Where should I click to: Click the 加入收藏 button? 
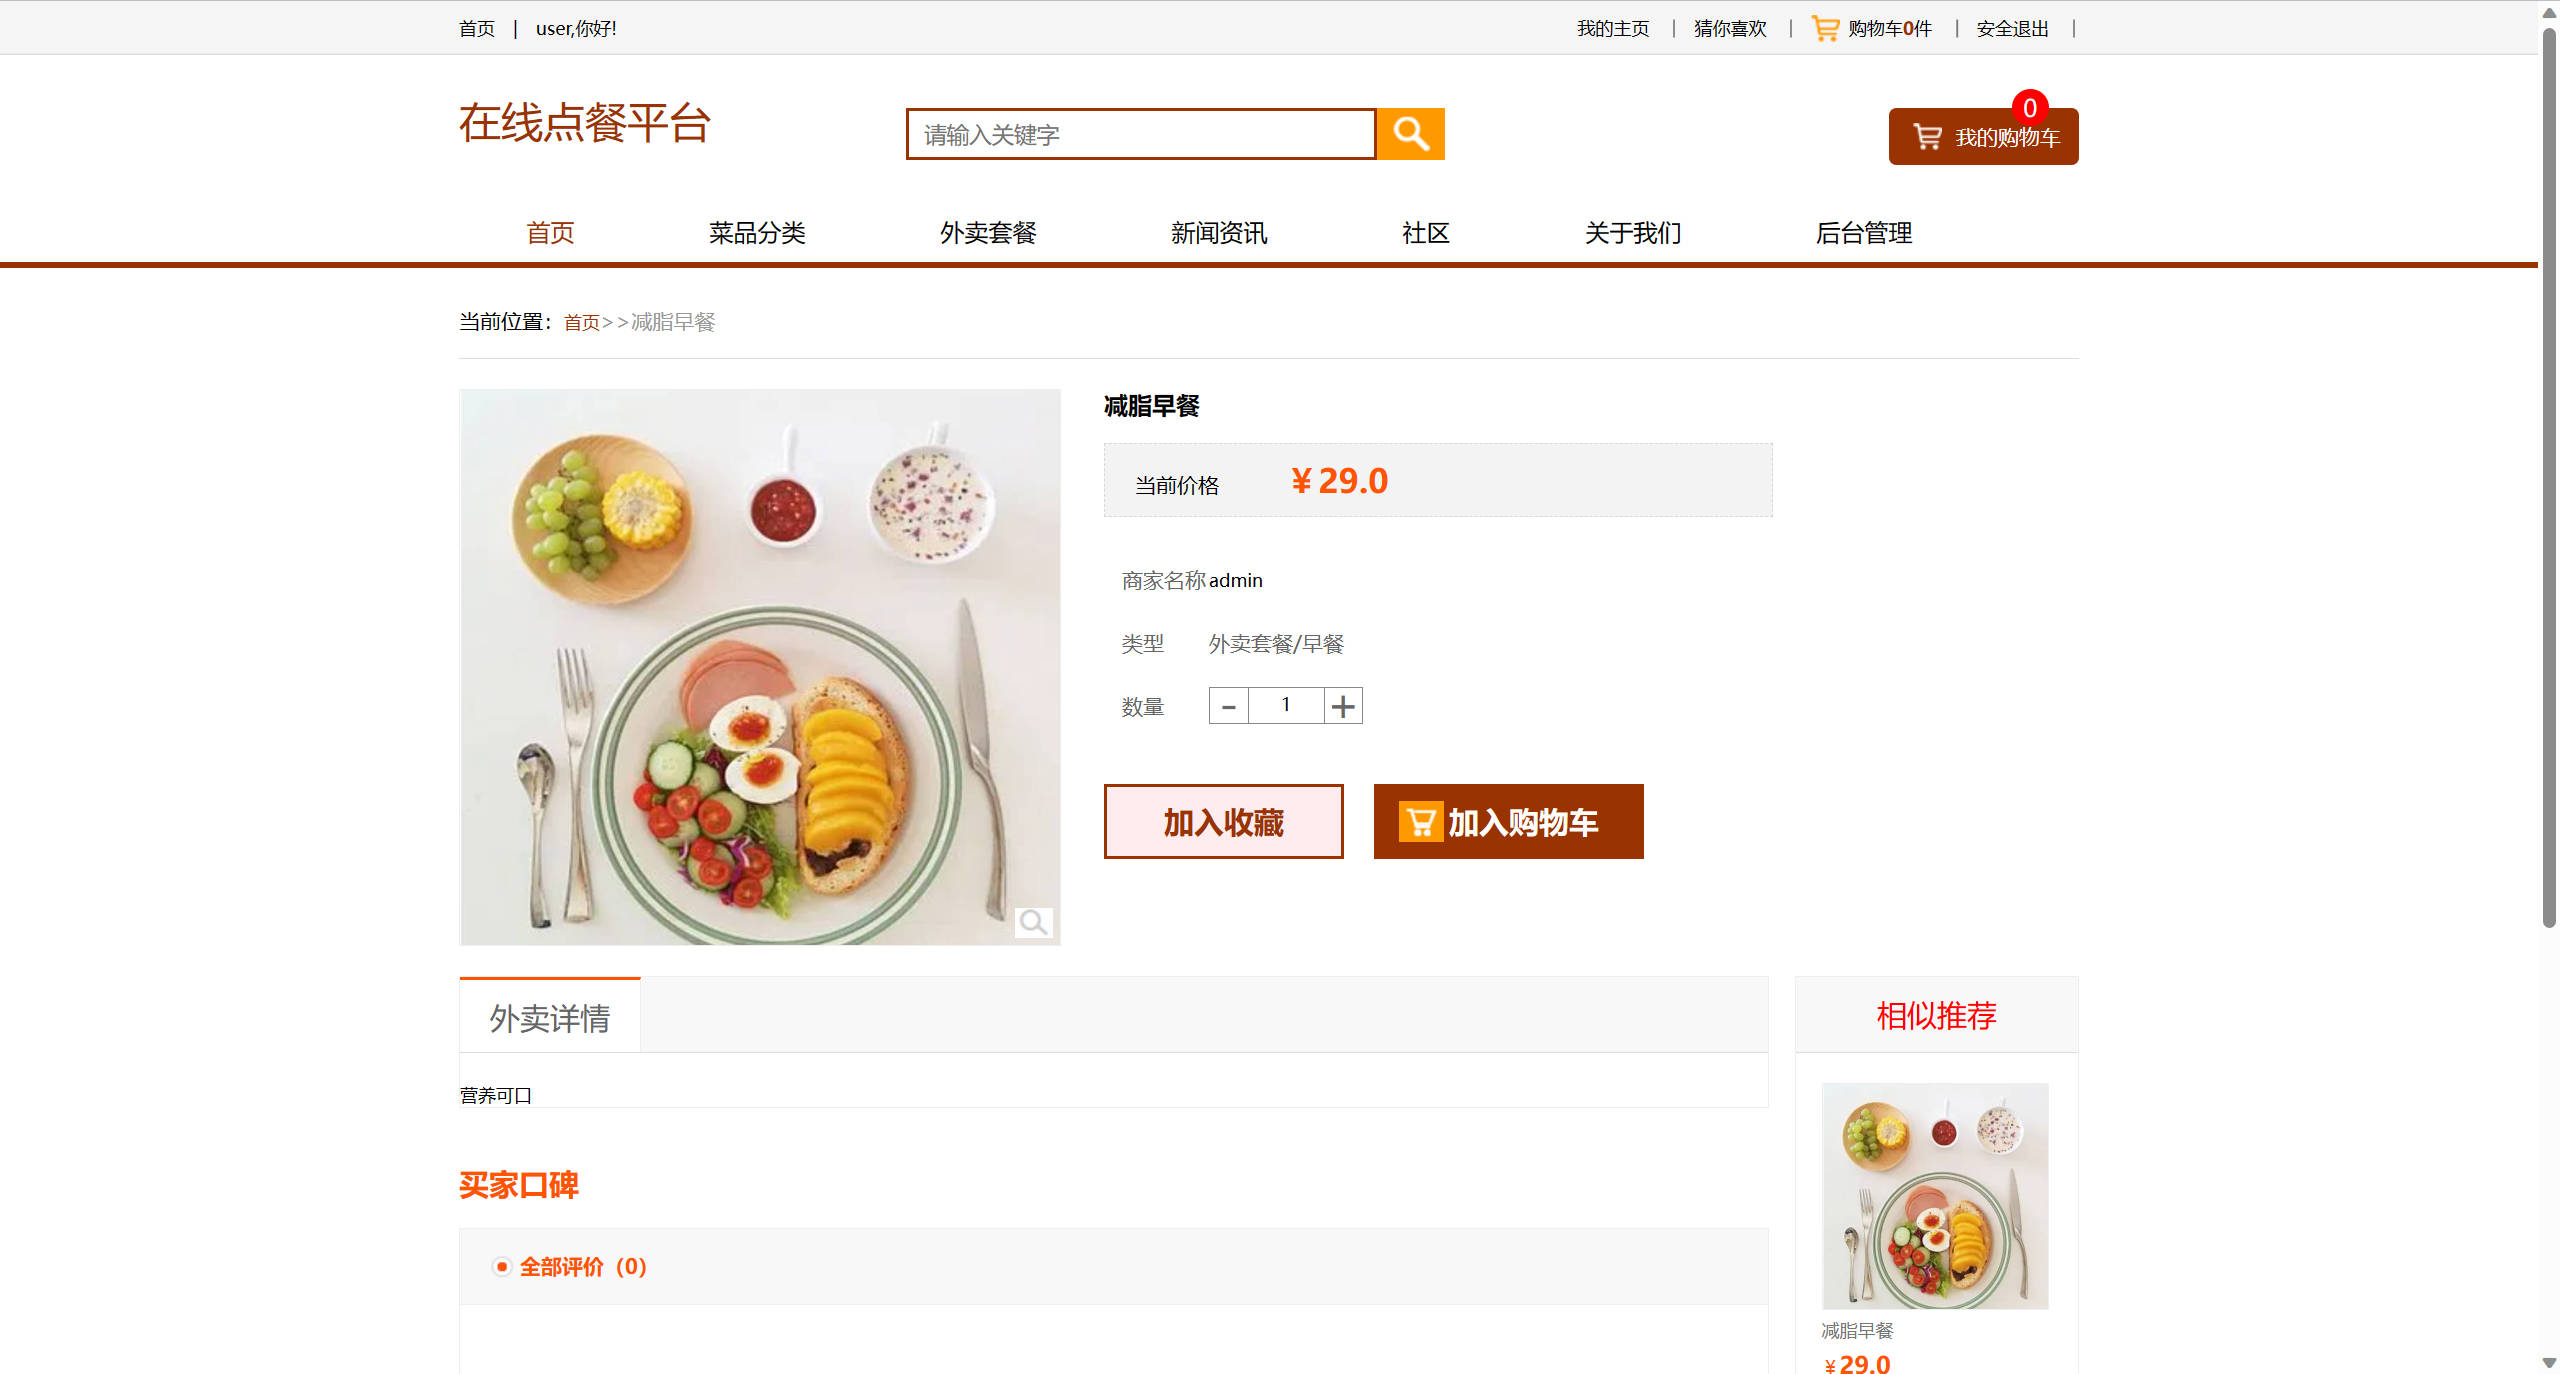(1223, 822)
